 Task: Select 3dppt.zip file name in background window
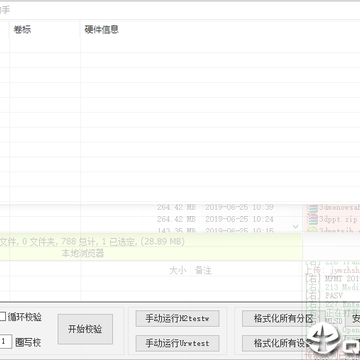[338, 219]
